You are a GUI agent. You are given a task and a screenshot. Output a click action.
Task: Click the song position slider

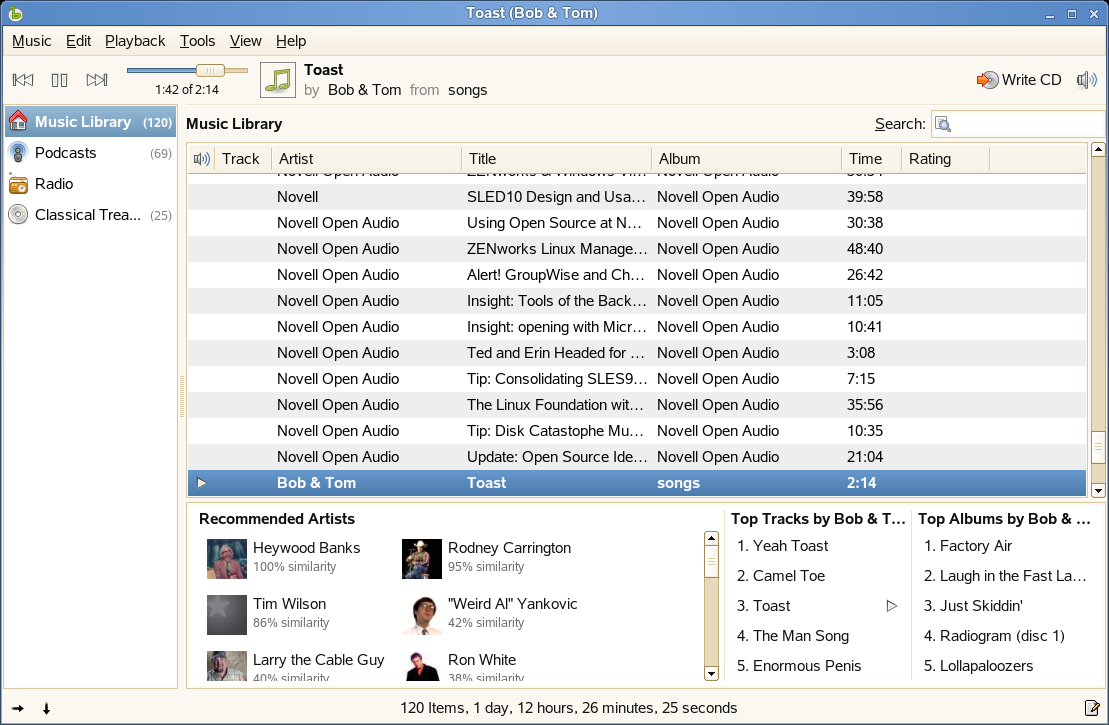(187, 70)
